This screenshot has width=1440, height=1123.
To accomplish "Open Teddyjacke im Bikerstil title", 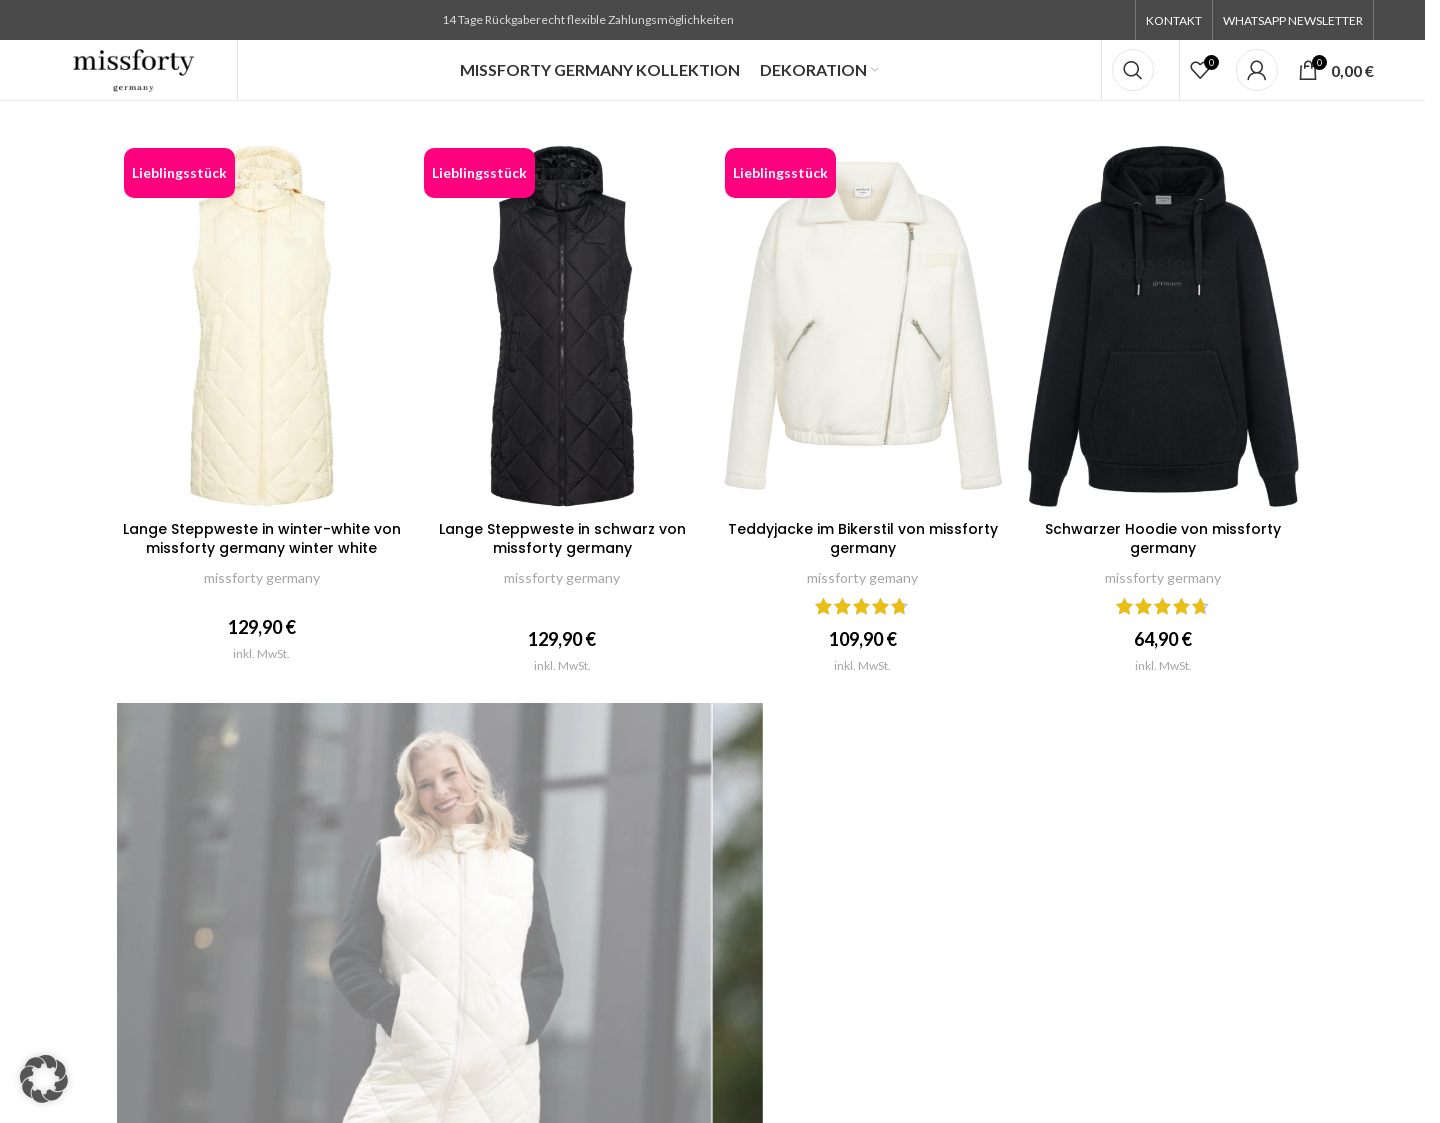I will pyautogui.click(x=863, y=538).
